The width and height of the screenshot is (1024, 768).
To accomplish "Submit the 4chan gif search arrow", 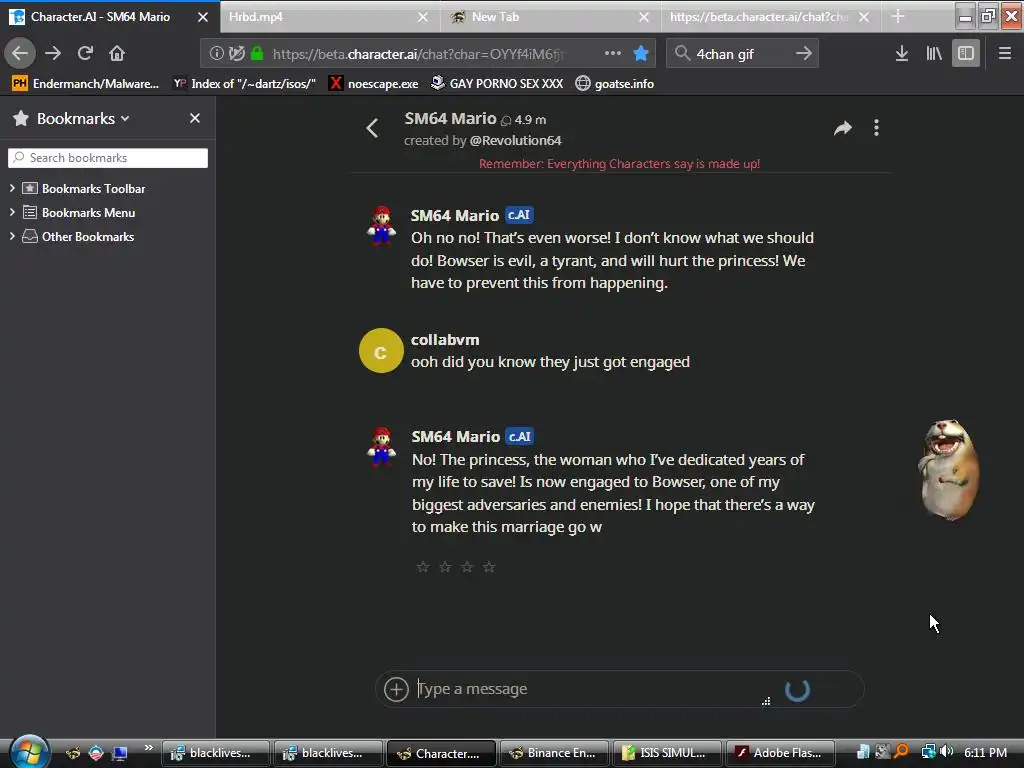I will click(804, 53).
